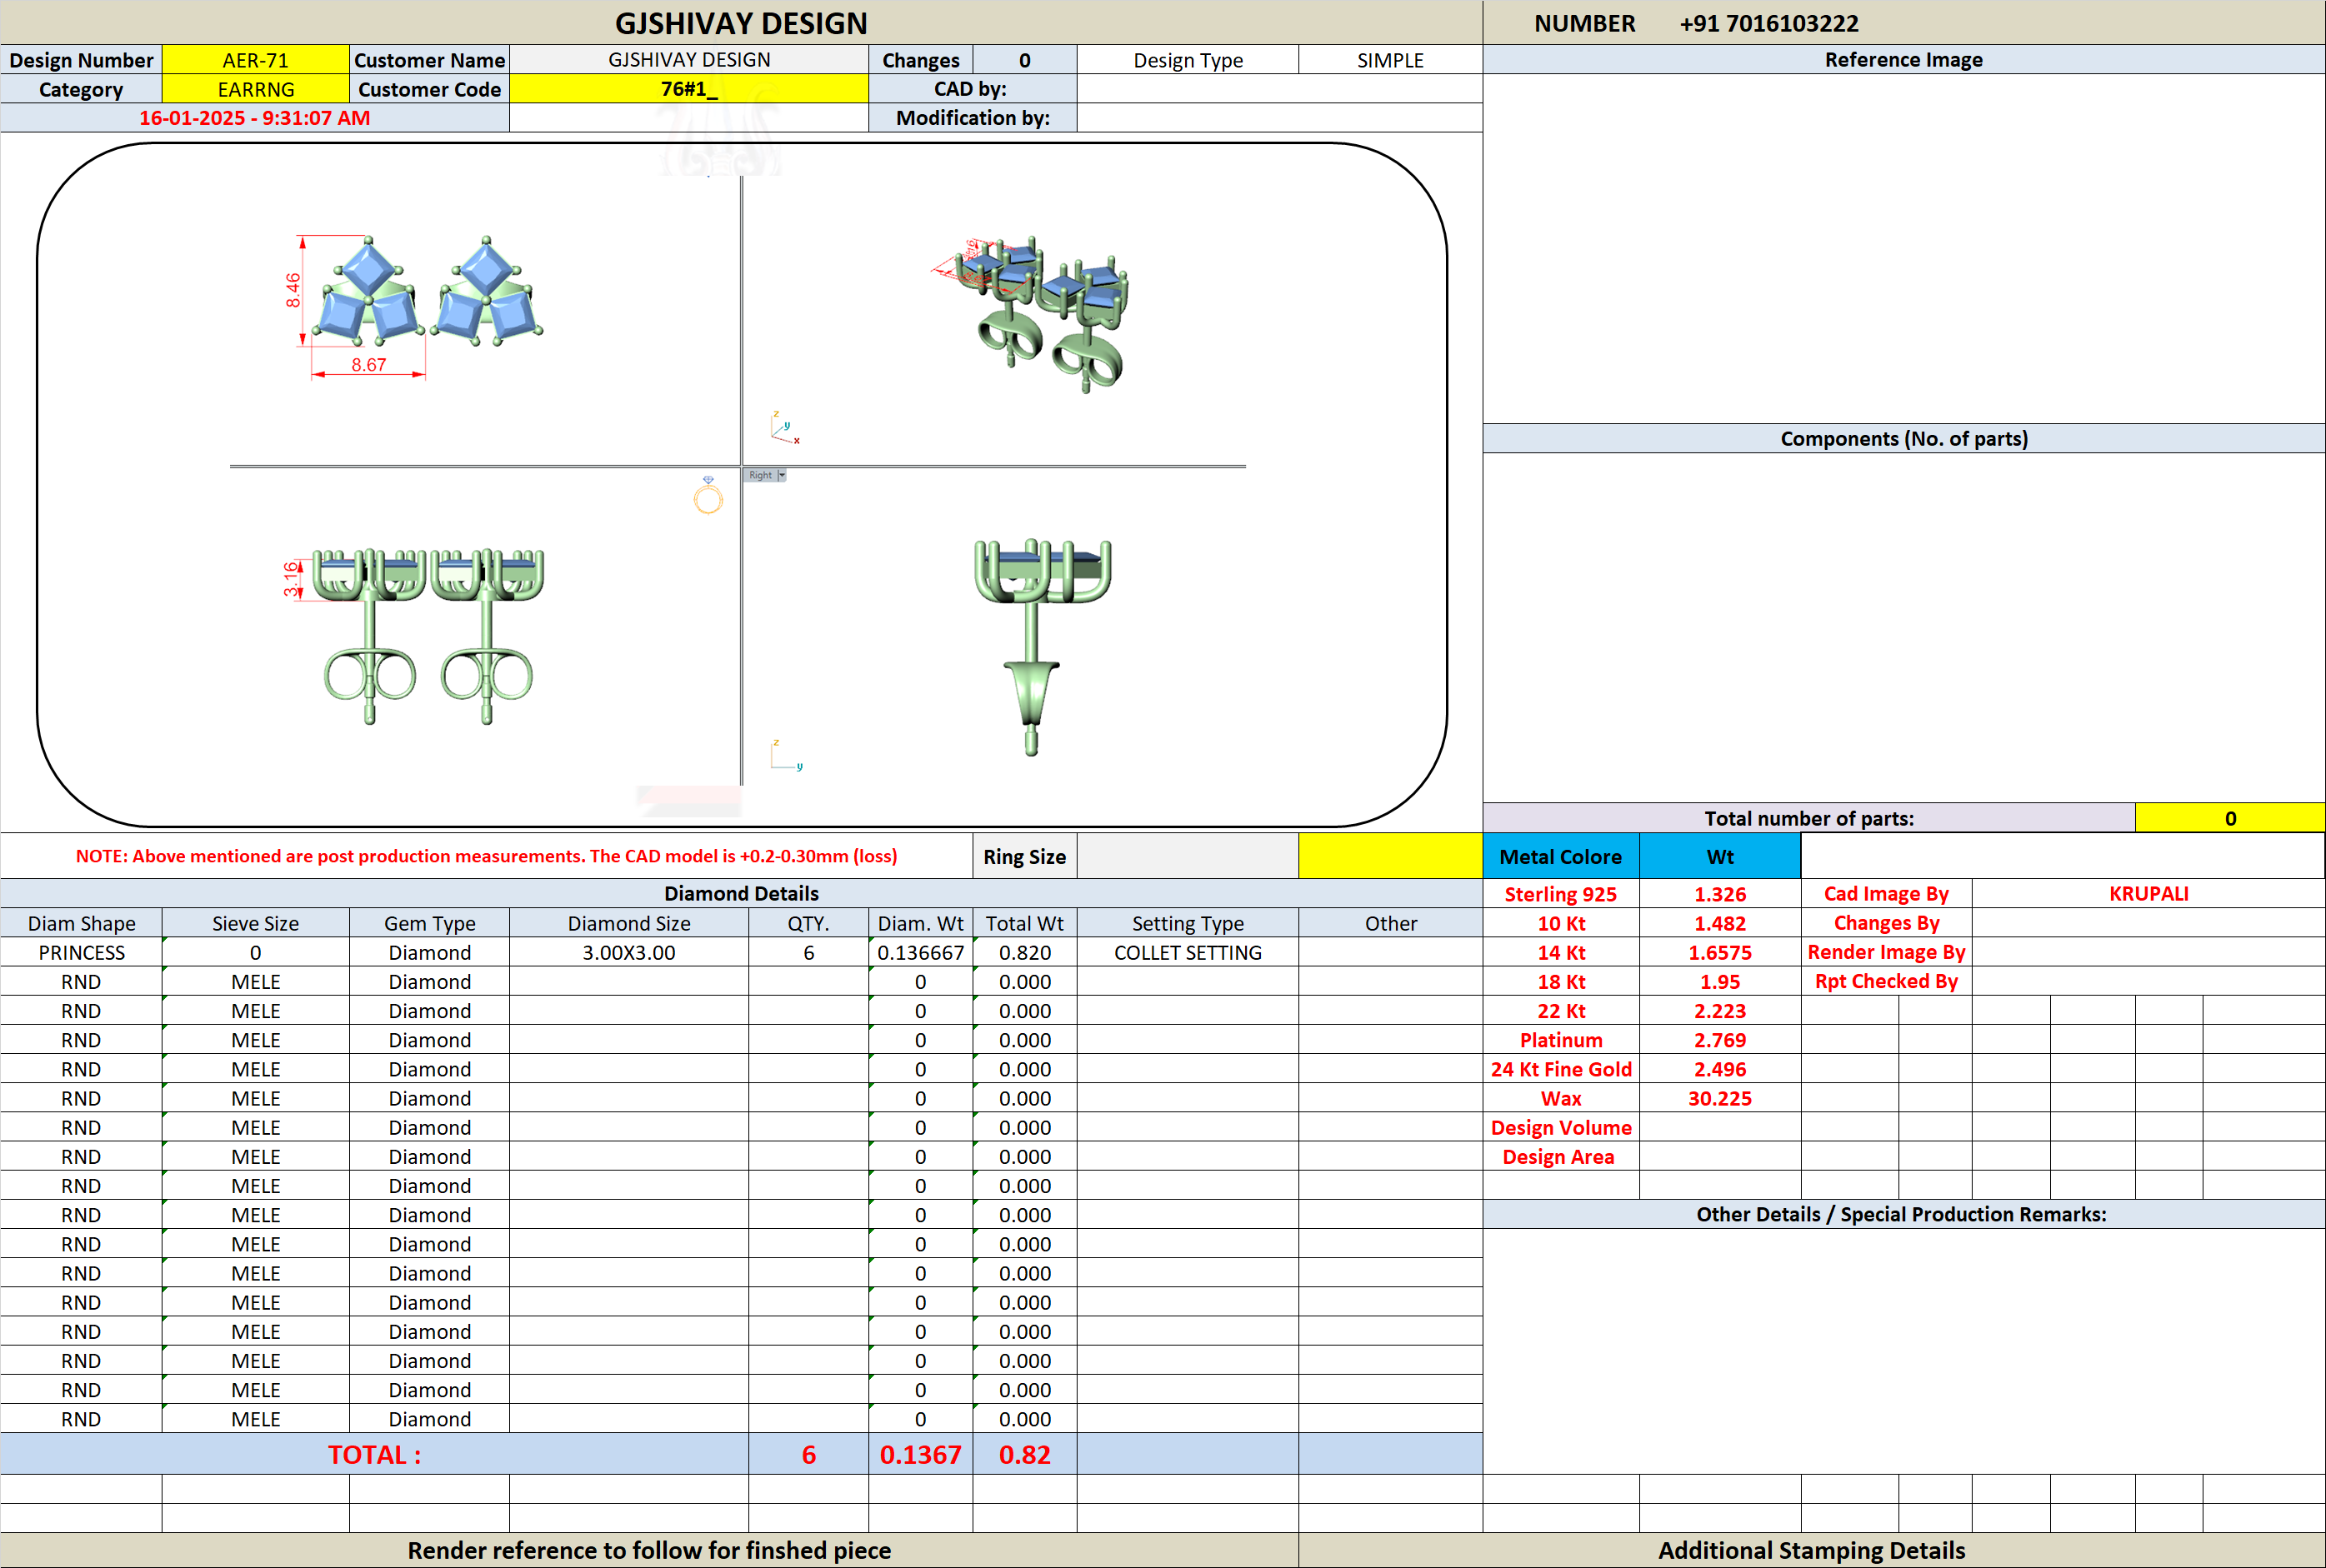2326x1568 pixels.
Task: Click the Rpt Checked By label
Action: coord(1886,981)
